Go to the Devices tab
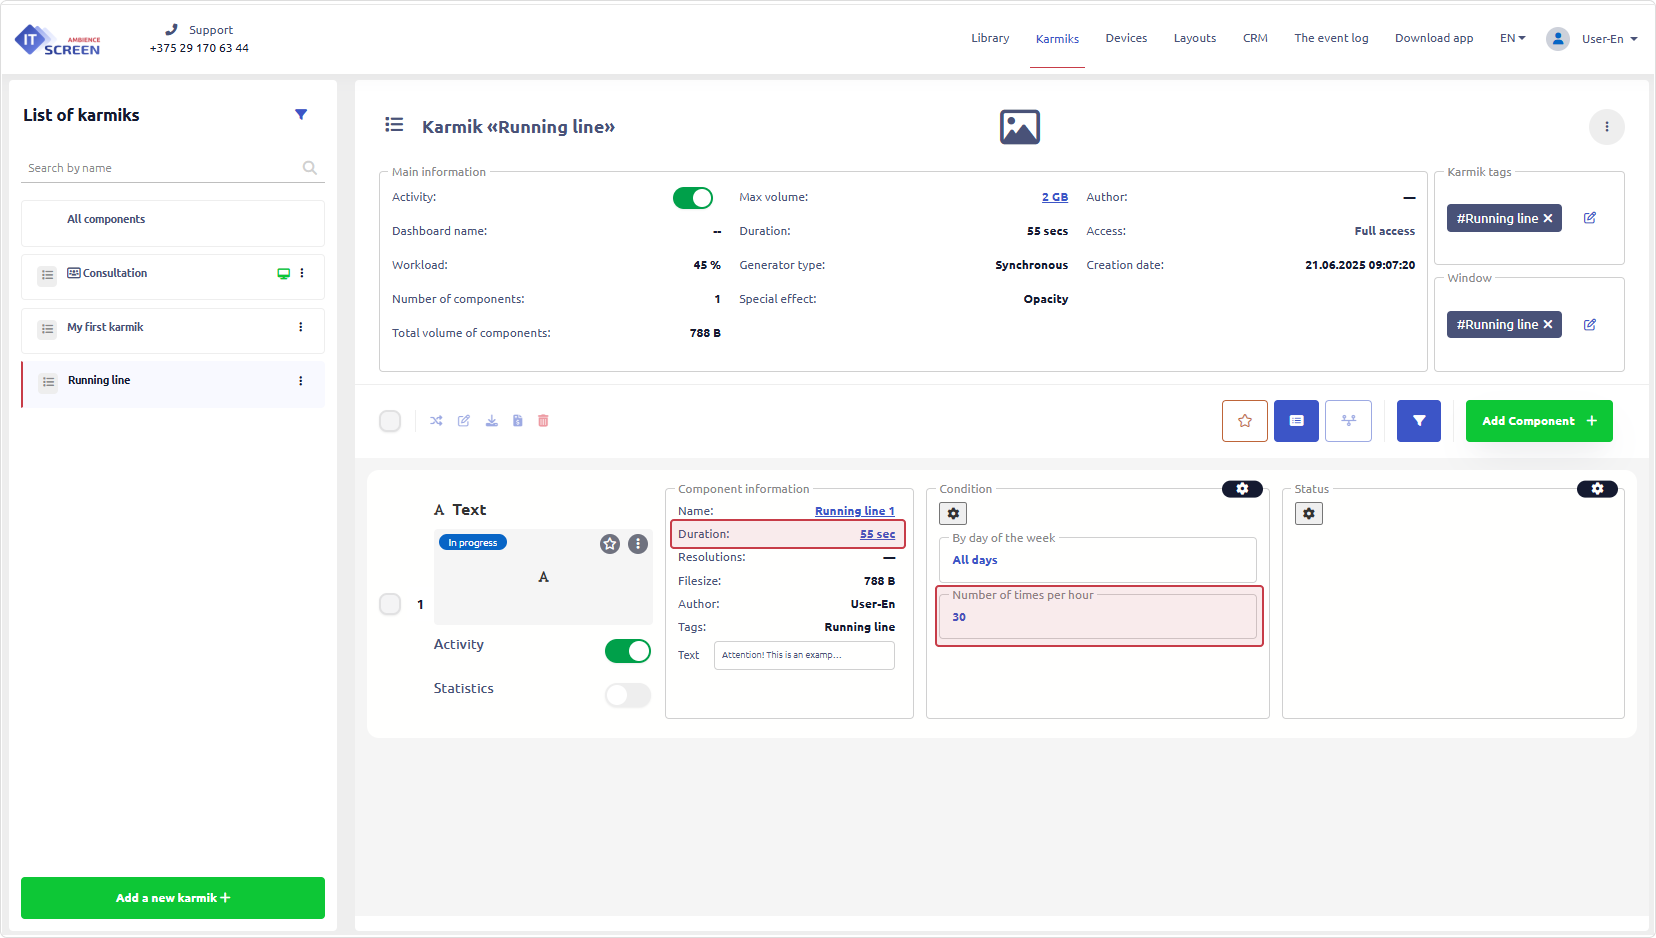The image size is (1656, 938). click(x=1125, y=38)
